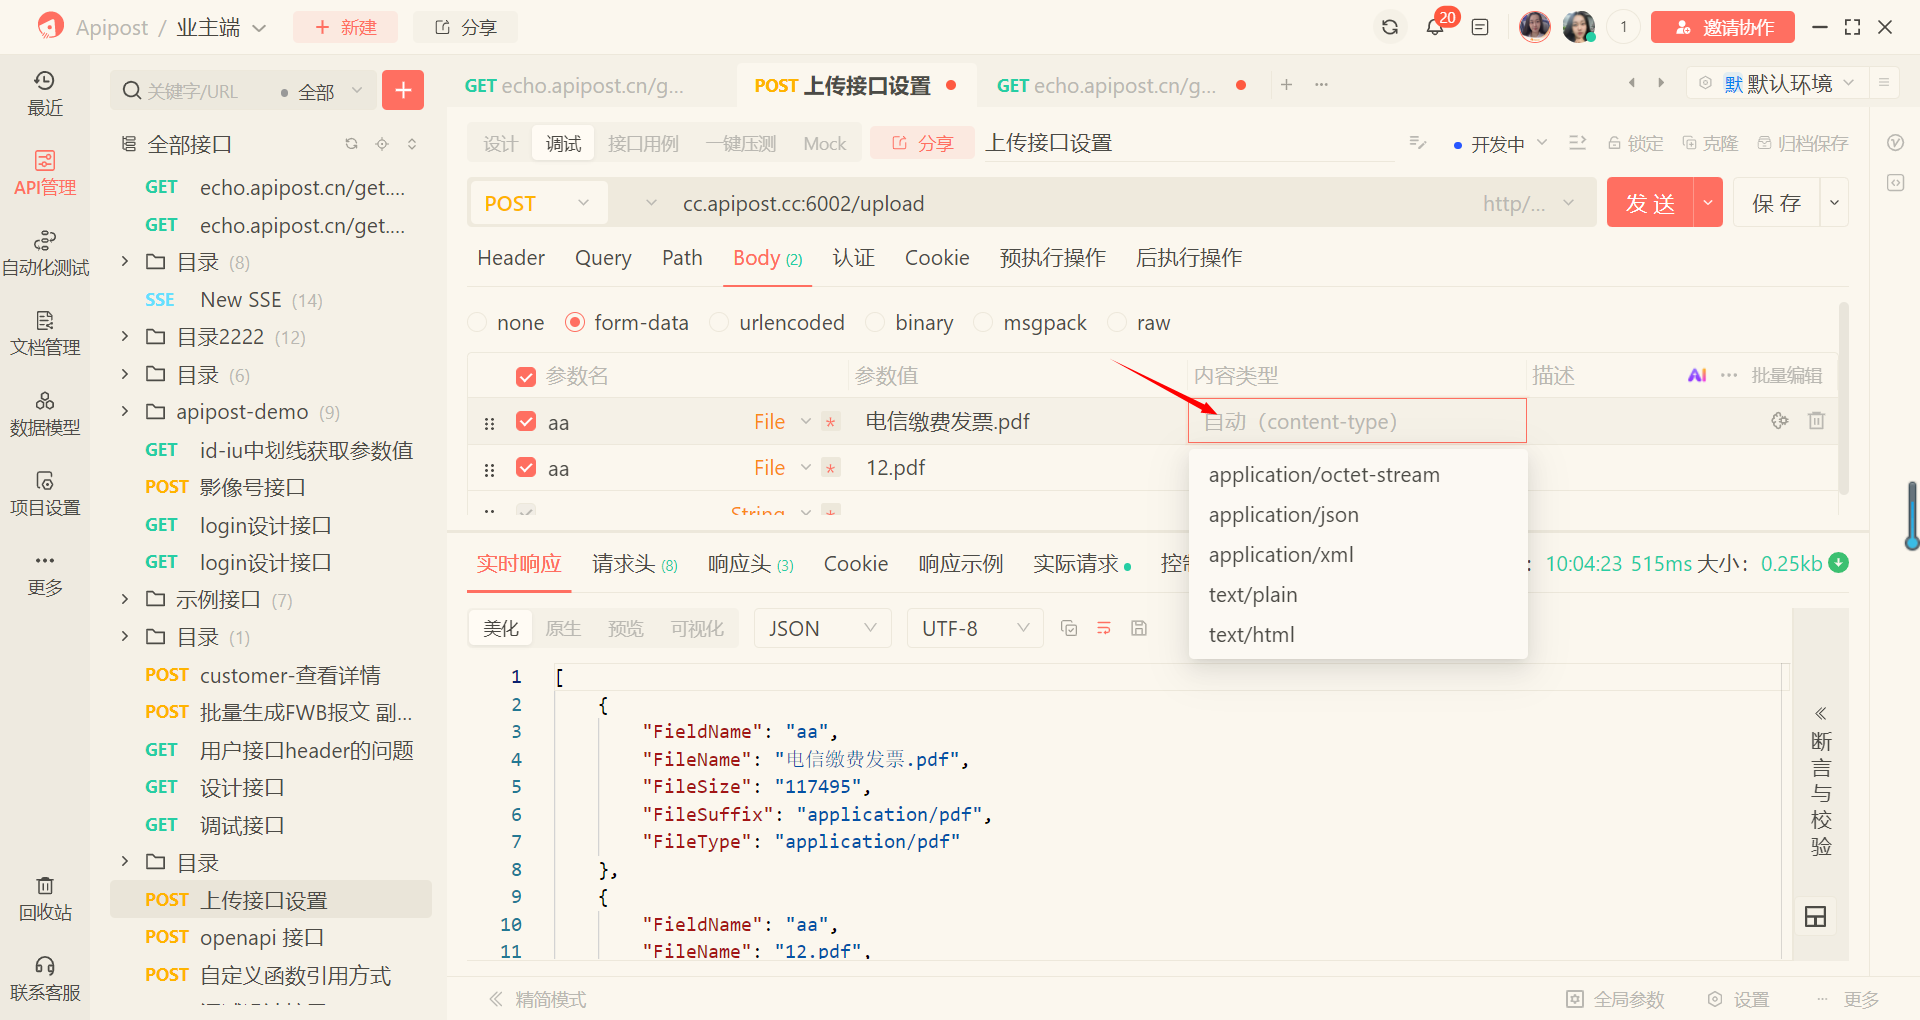The image size is (1920, 1020).
Task: Click the download icon next to 0.25kb
Action: point(1838,563)
